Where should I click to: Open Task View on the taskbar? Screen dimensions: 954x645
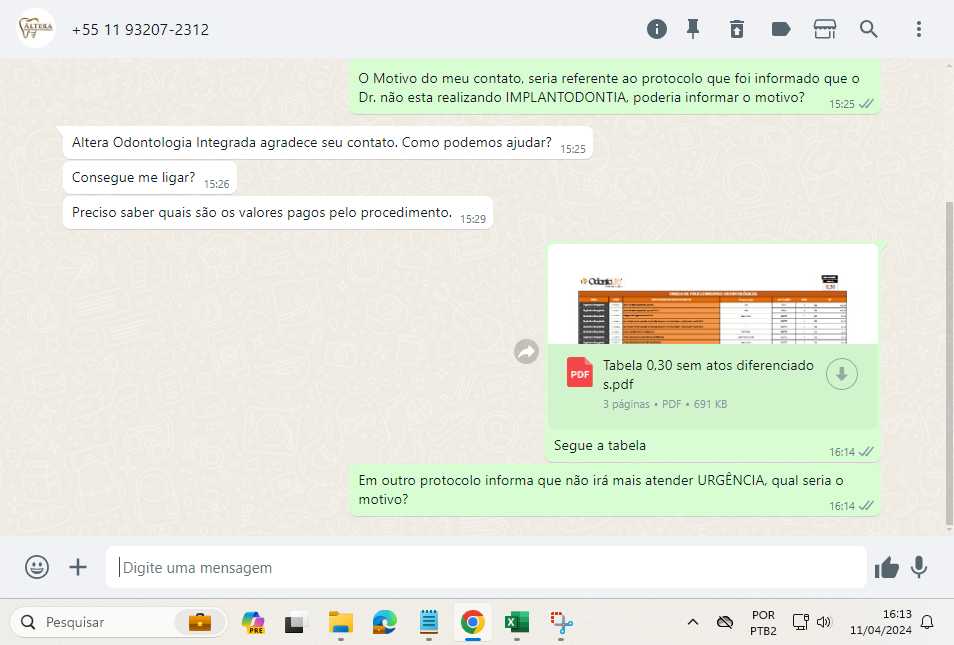point(296,622)
